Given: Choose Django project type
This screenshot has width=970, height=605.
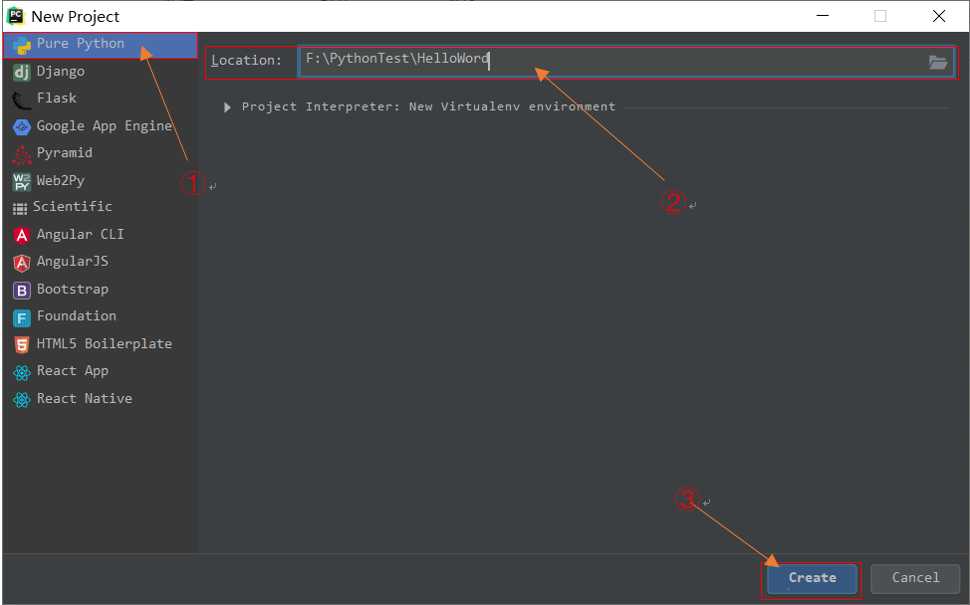Looking at the screenshot, I should click(100, 72).
